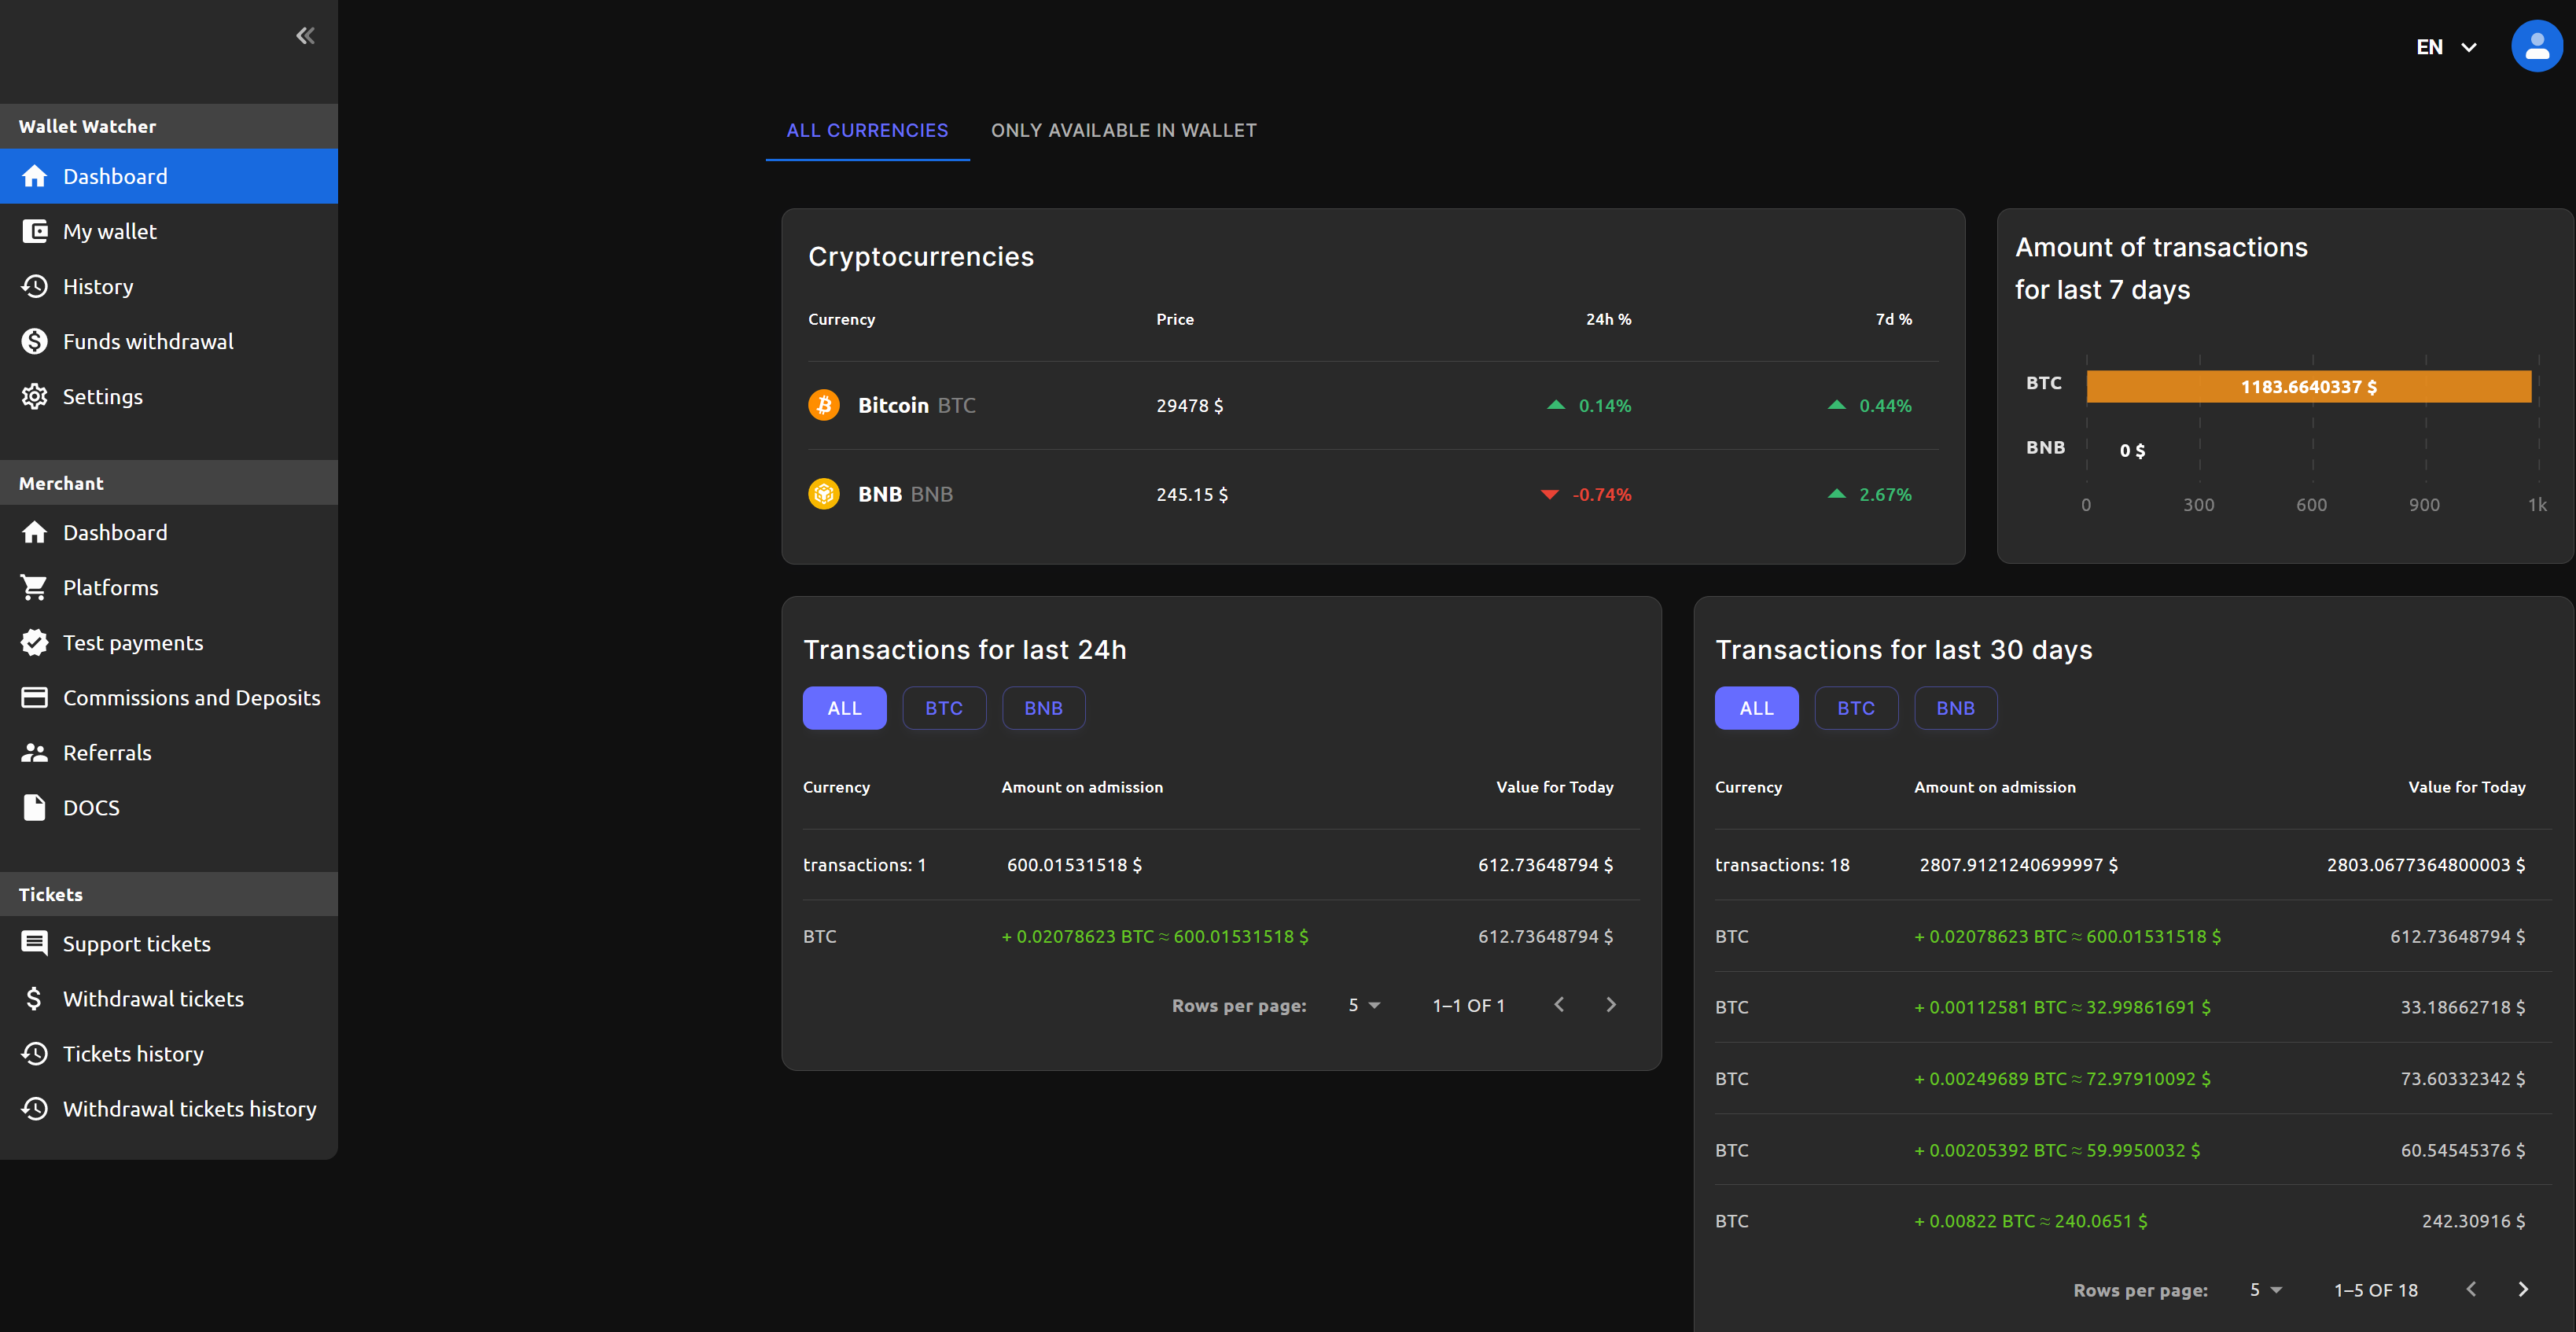The image size is (2576, 1332).
Task: Click the Bitcoin coin logo
Action: coord(824,405)
